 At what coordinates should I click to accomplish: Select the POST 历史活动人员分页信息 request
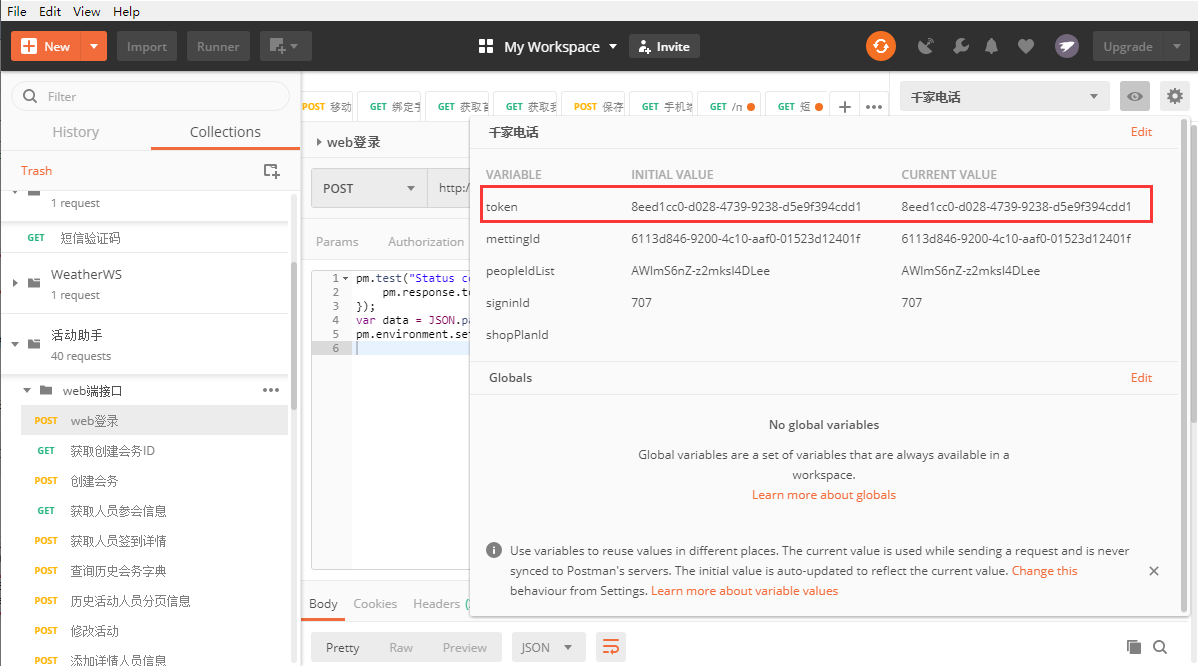tap(154, 600)
